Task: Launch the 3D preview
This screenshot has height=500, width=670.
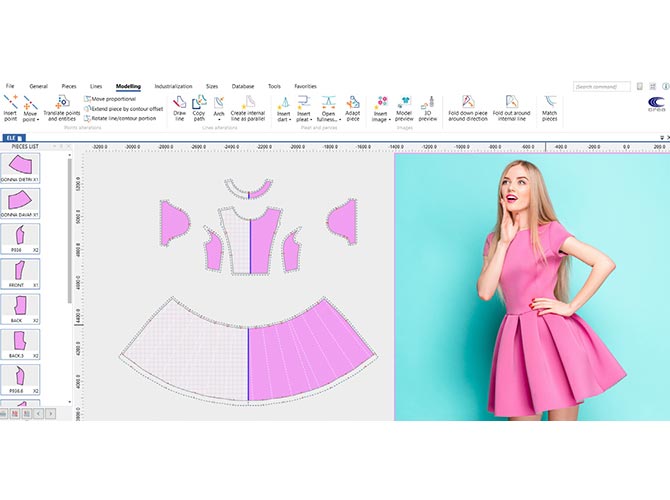Action: coord(427,106)
